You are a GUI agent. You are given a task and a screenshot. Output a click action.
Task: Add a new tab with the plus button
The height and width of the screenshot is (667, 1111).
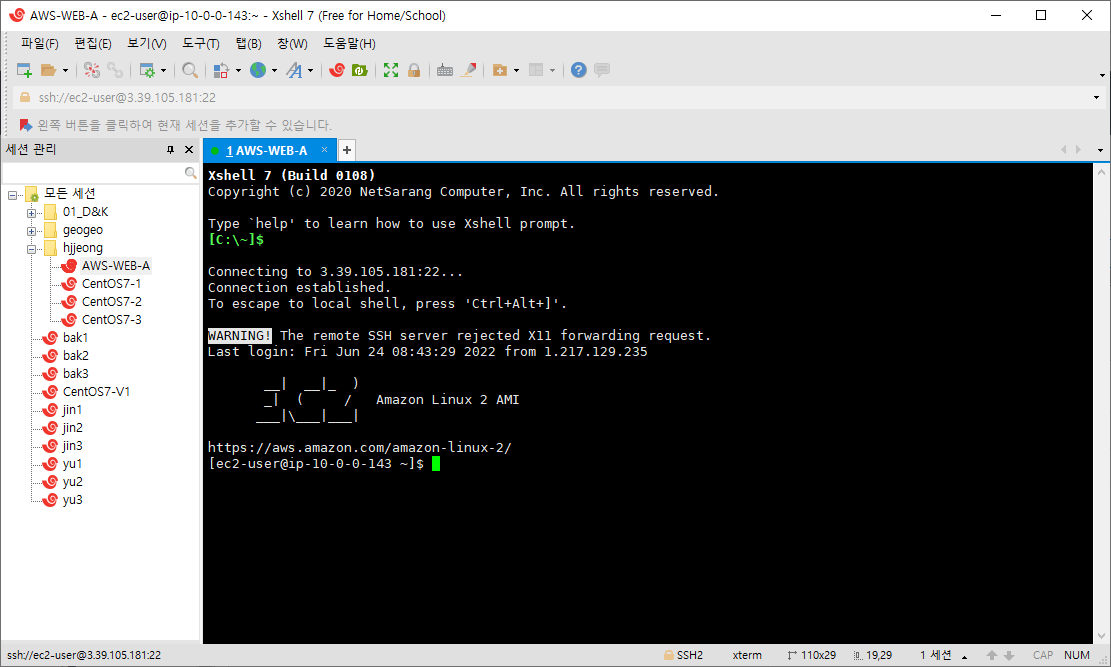click(346, 150)
